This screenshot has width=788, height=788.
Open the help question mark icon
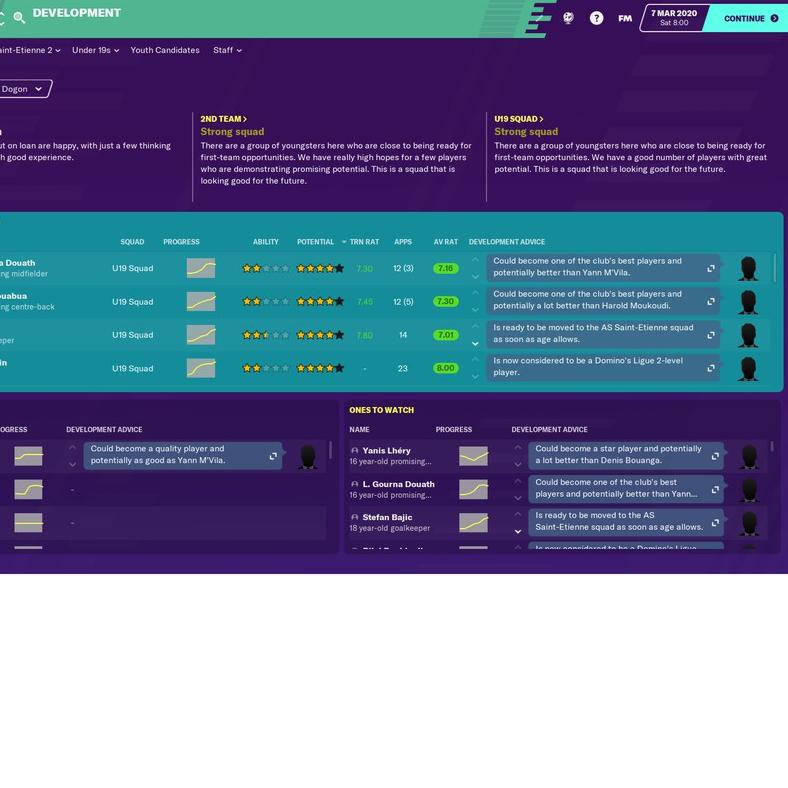(596, 18)
